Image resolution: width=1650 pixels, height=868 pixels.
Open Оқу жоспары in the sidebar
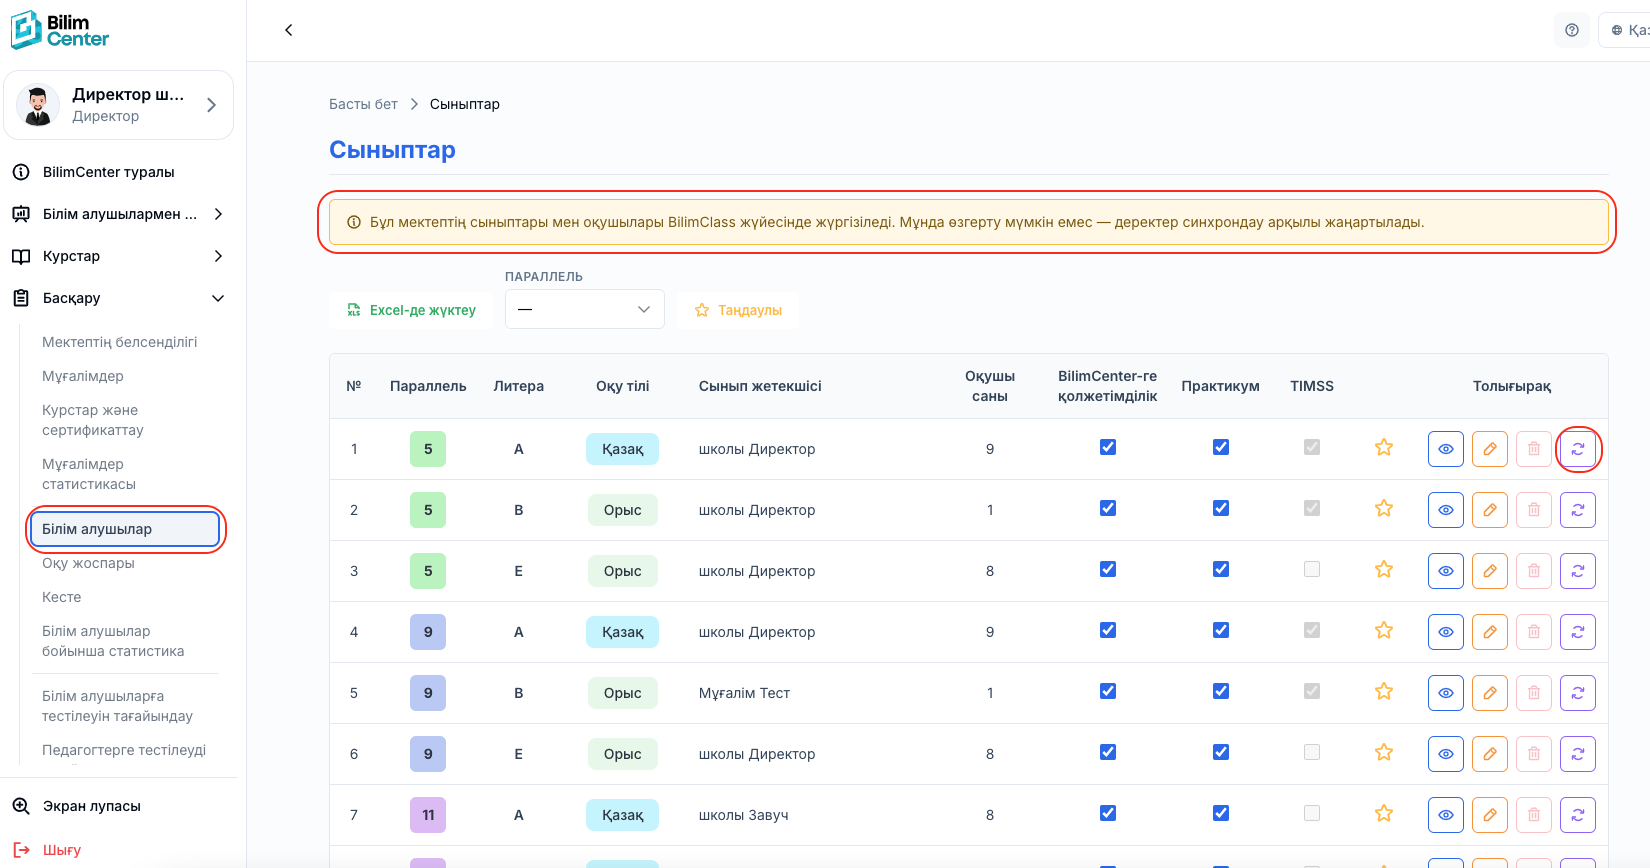pos(88,563)
